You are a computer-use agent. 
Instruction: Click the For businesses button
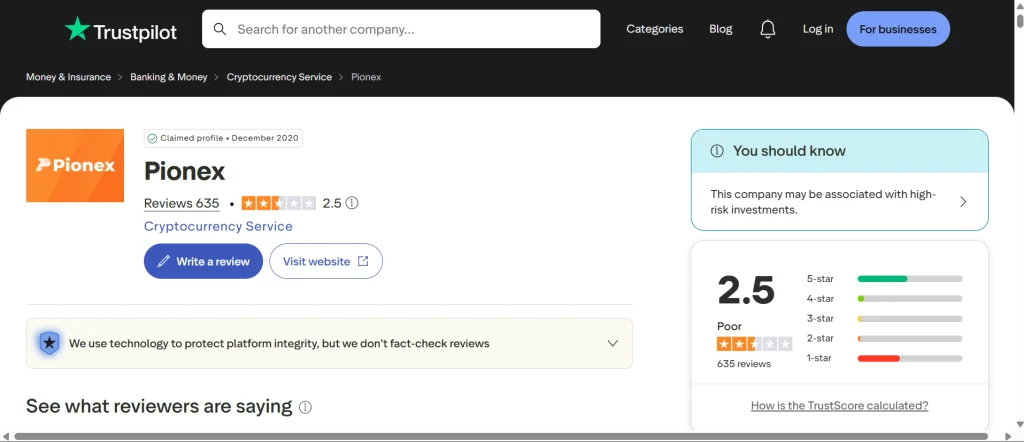(x=898, y=29)
